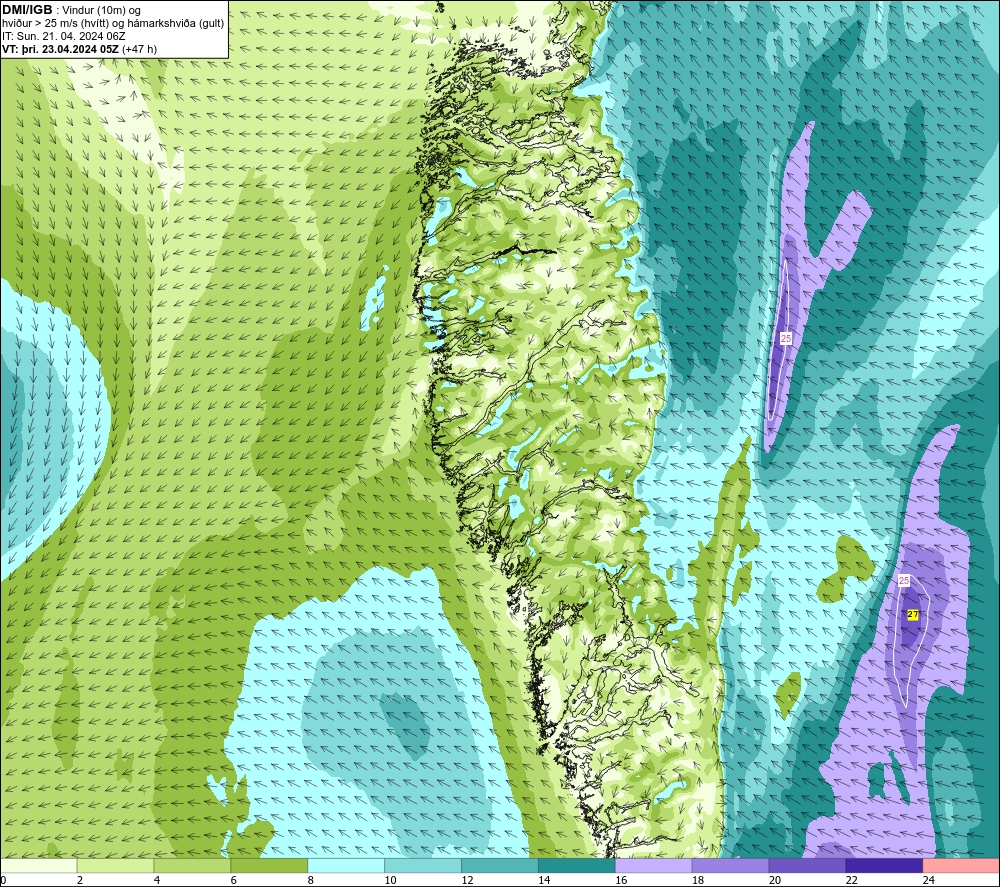Click the "(+47 h)" forecast offset text
Viewport: 1000px width, 887px height.
[x=139, y=49]
